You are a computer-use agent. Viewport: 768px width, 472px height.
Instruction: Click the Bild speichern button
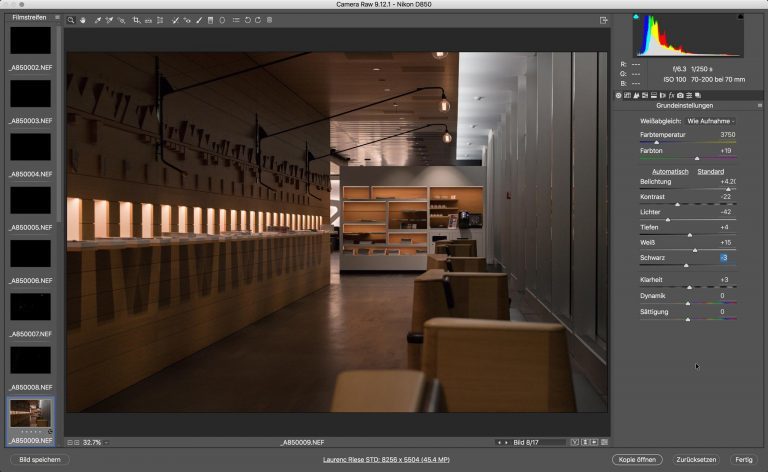coord(40,460)
